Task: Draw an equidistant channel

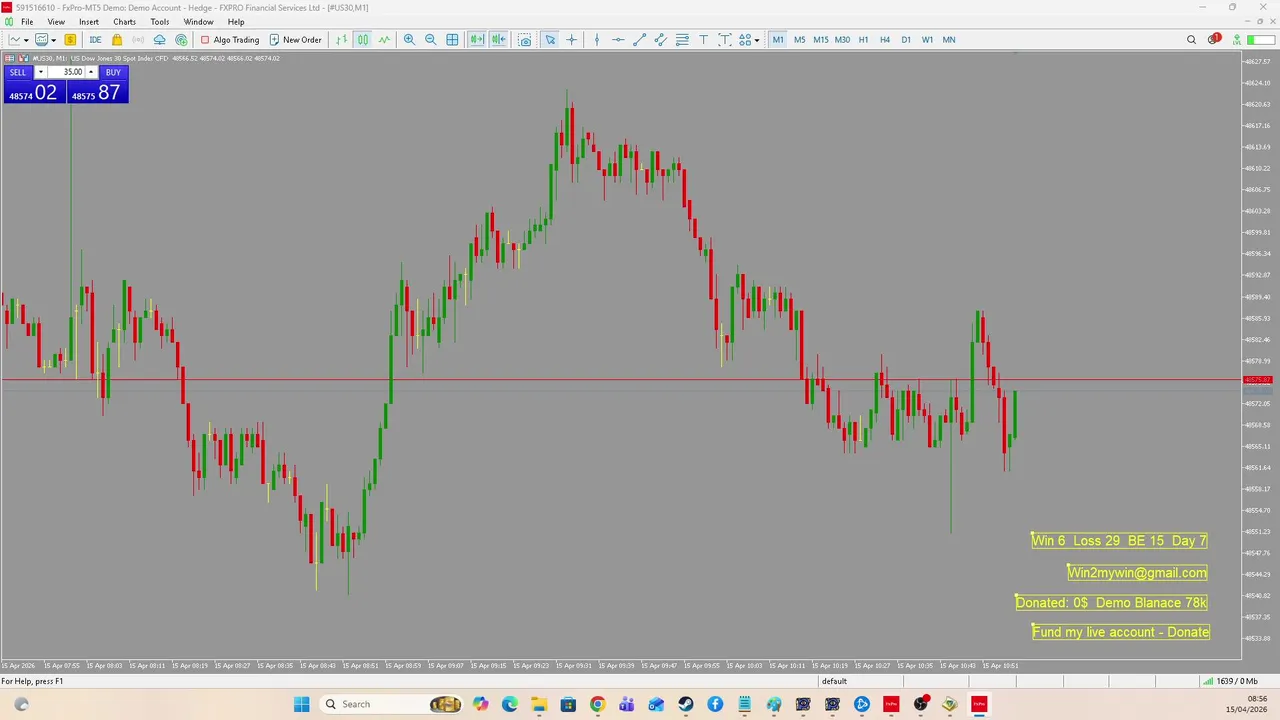Action: (x=660, y=40)
